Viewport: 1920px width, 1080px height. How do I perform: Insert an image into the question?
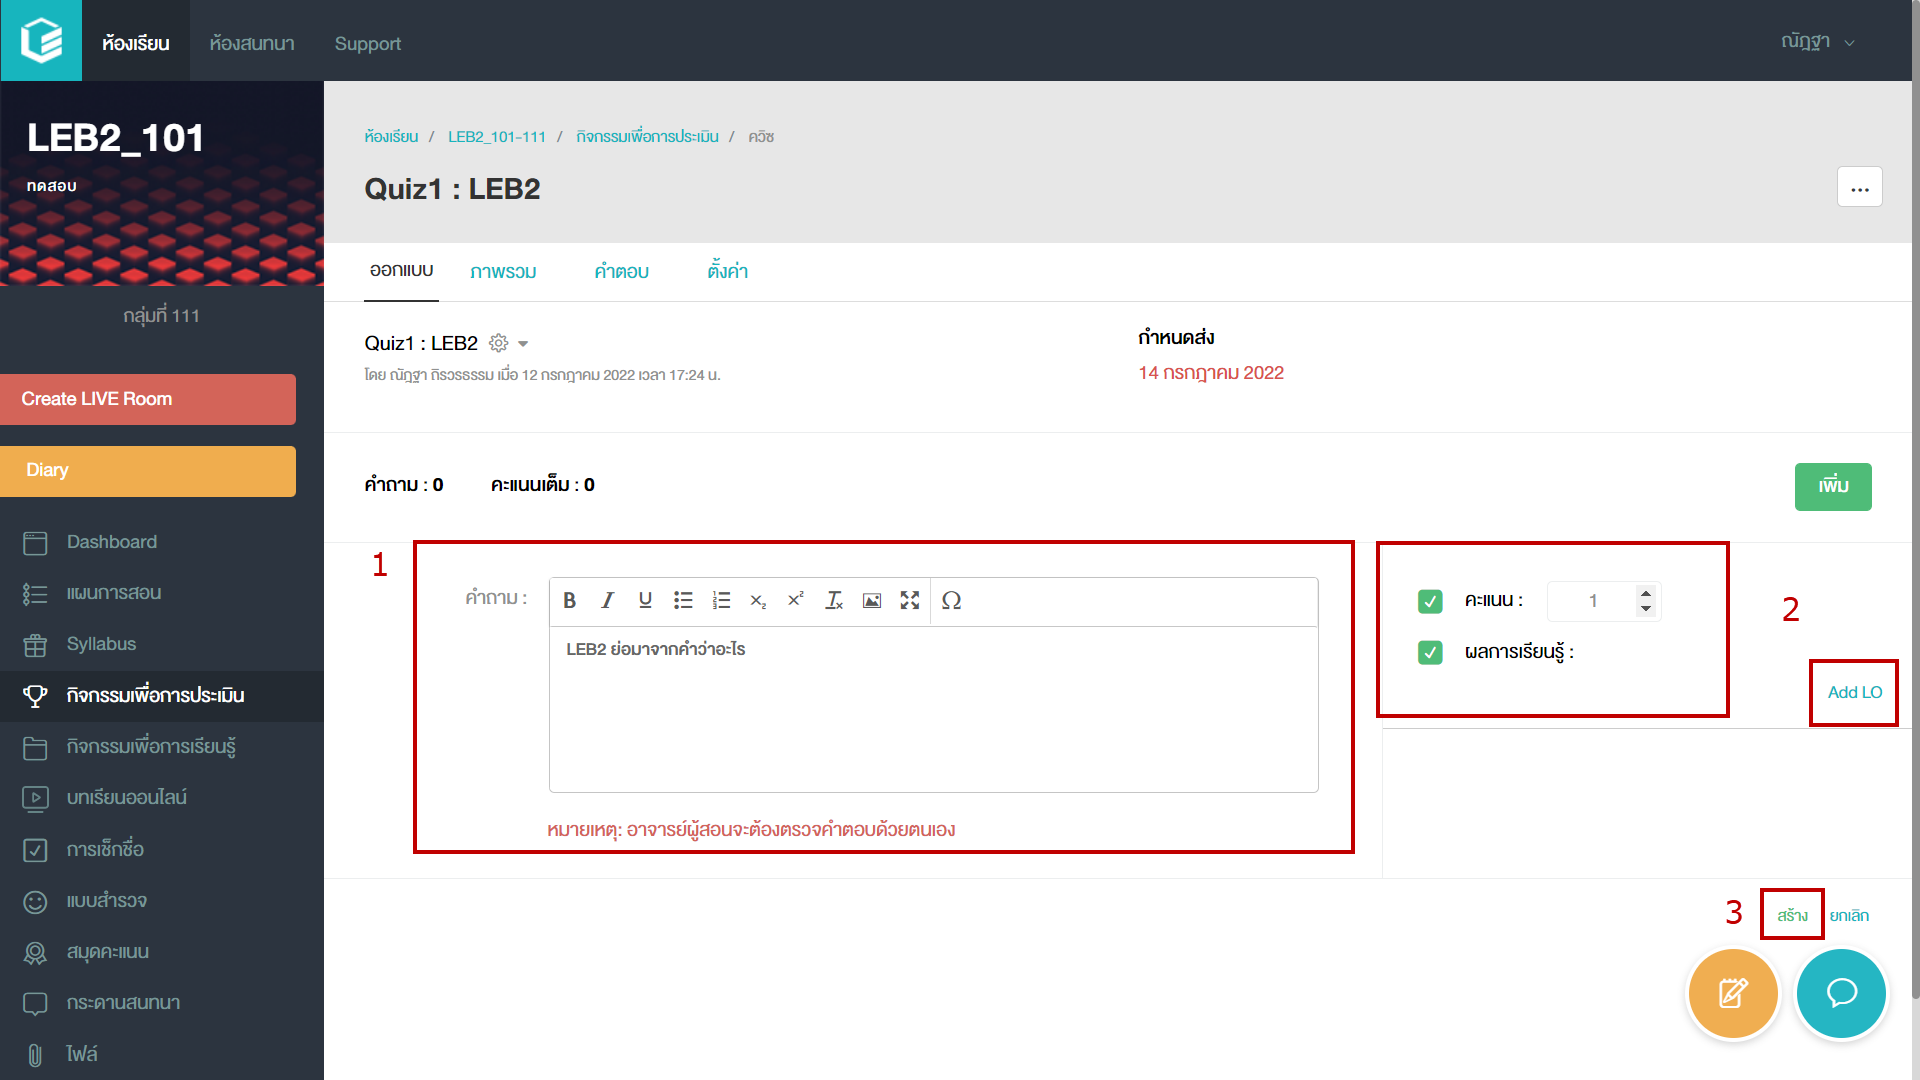tap(872, 601)
